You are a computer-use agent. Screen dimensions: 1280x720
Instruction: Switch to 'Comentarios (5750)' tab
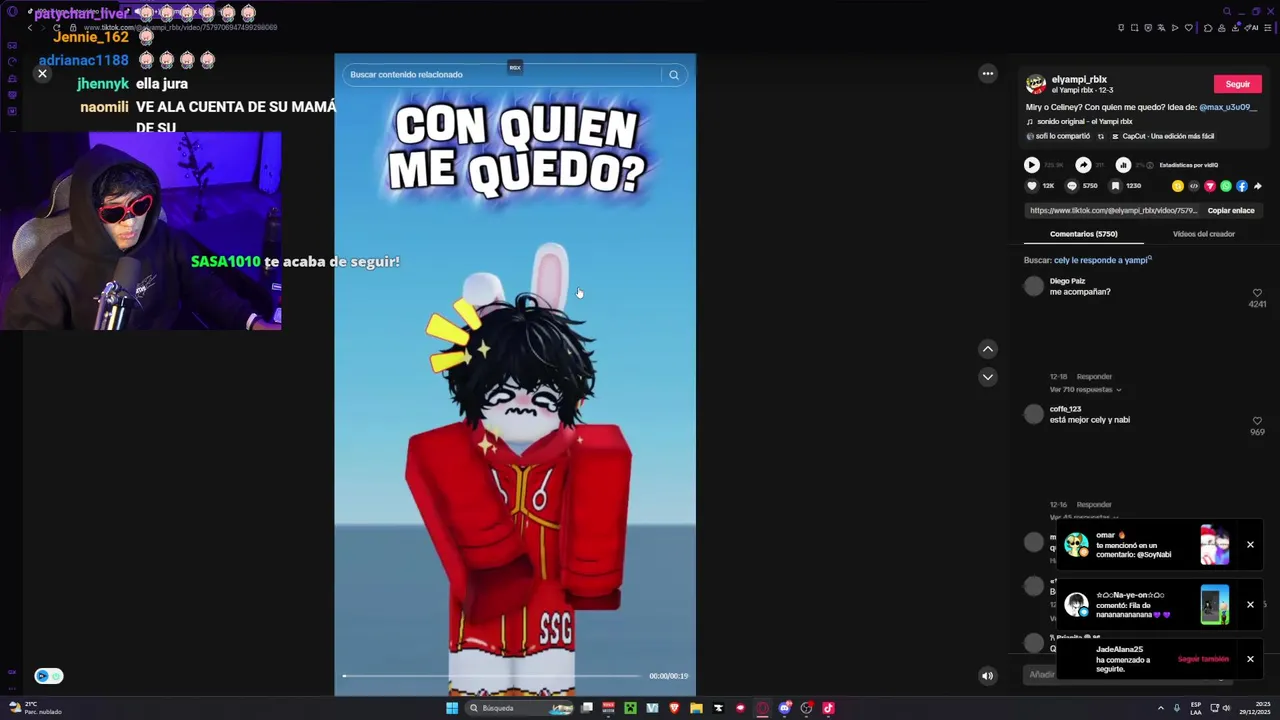1084,234
